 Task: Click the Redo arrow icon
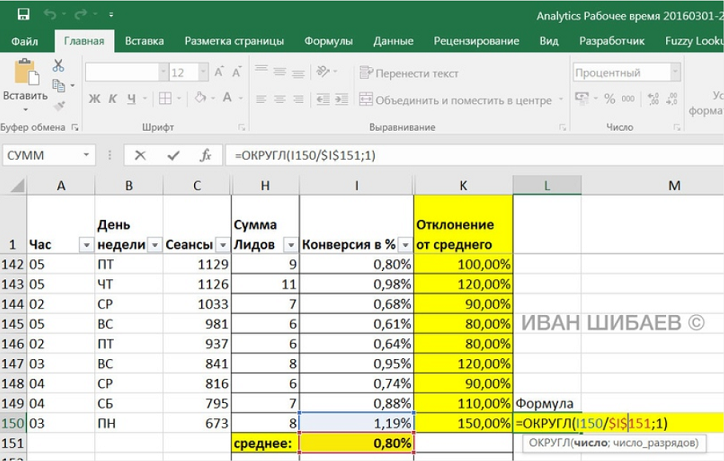coord(81,15)
